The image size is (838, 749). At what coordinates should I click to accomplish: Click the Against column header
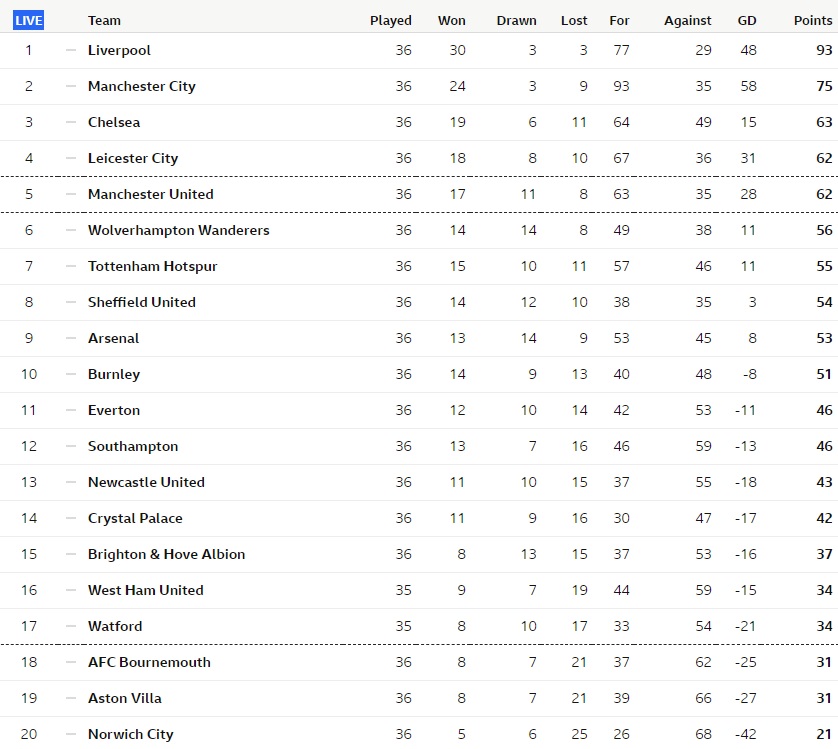point(687,20)
